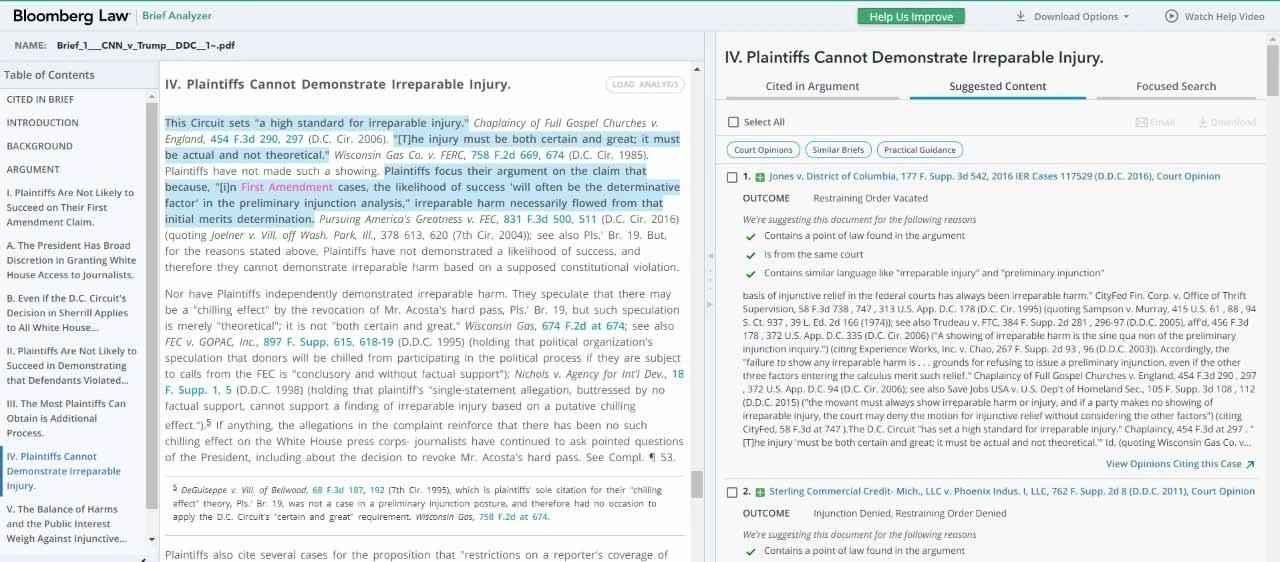
Task: Click the Load Analysis button
Action: coord(644,85)
